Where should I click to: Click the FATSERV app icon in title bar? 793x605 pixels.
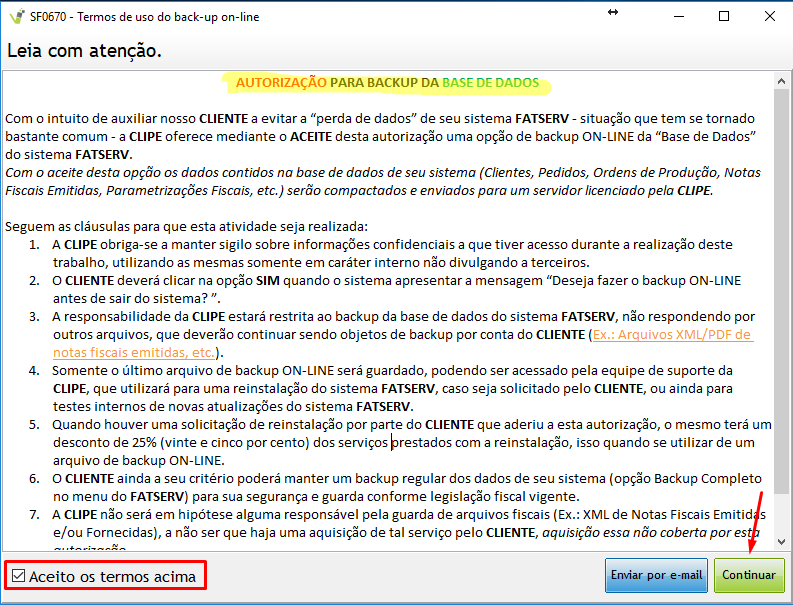pos(15,17)
